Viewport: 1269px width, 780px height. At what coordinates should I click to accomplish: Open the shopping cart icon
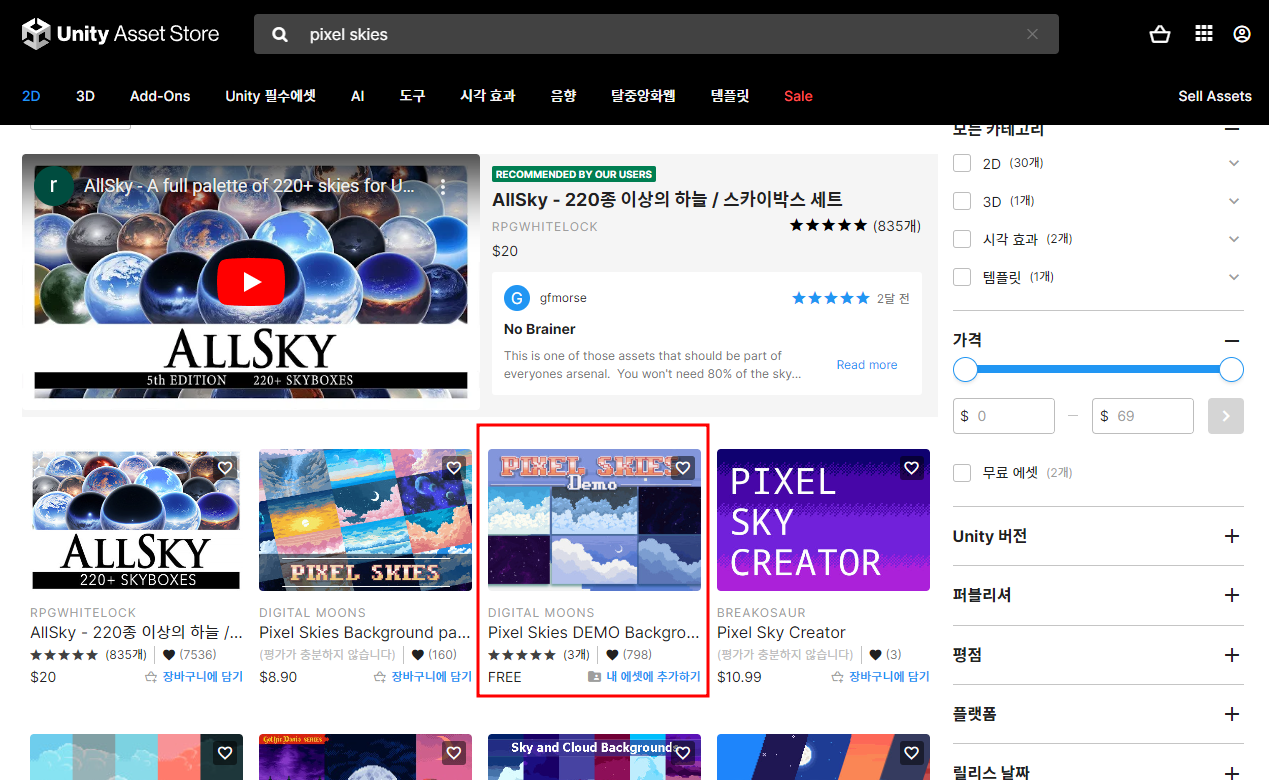click(1160, 34)
